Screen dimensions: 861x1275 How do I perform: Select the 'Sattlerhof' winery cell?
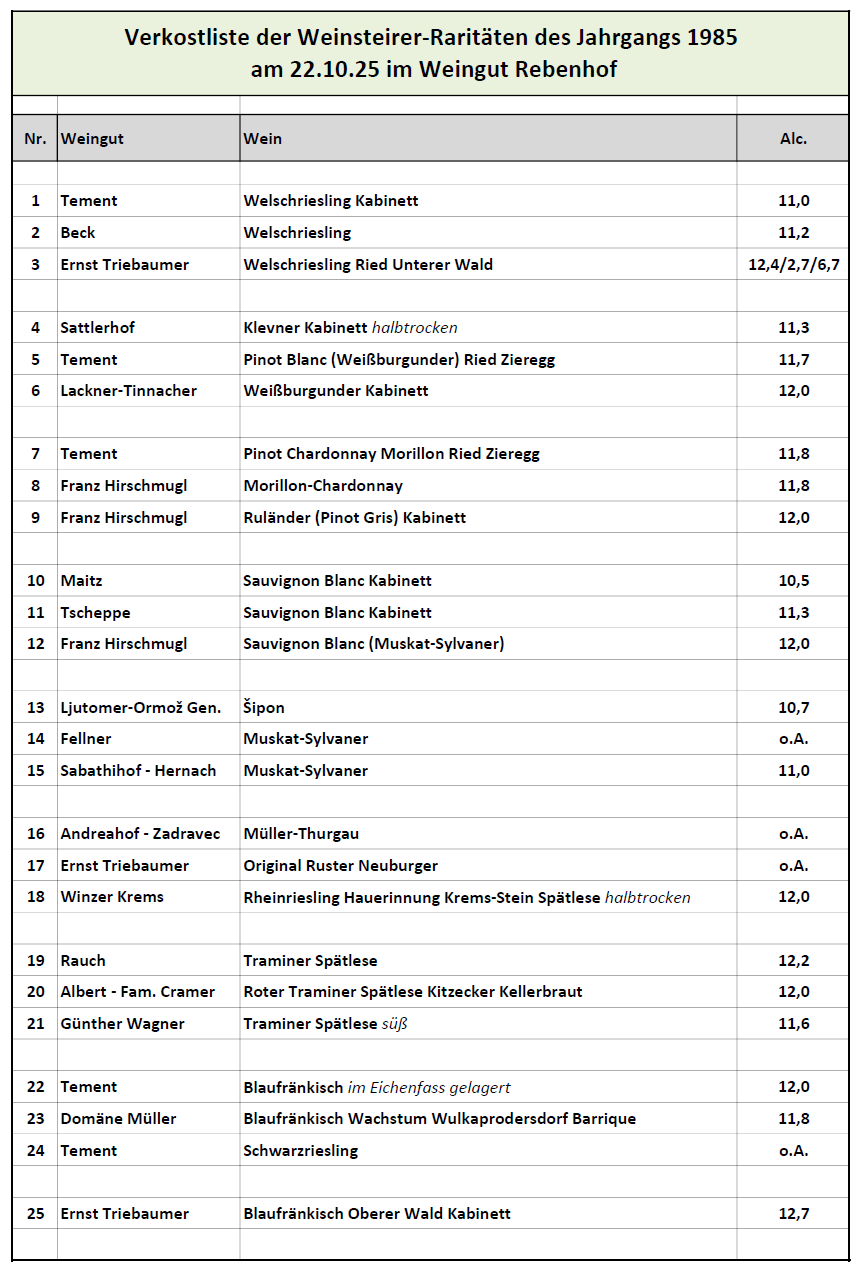click(97, 328)
